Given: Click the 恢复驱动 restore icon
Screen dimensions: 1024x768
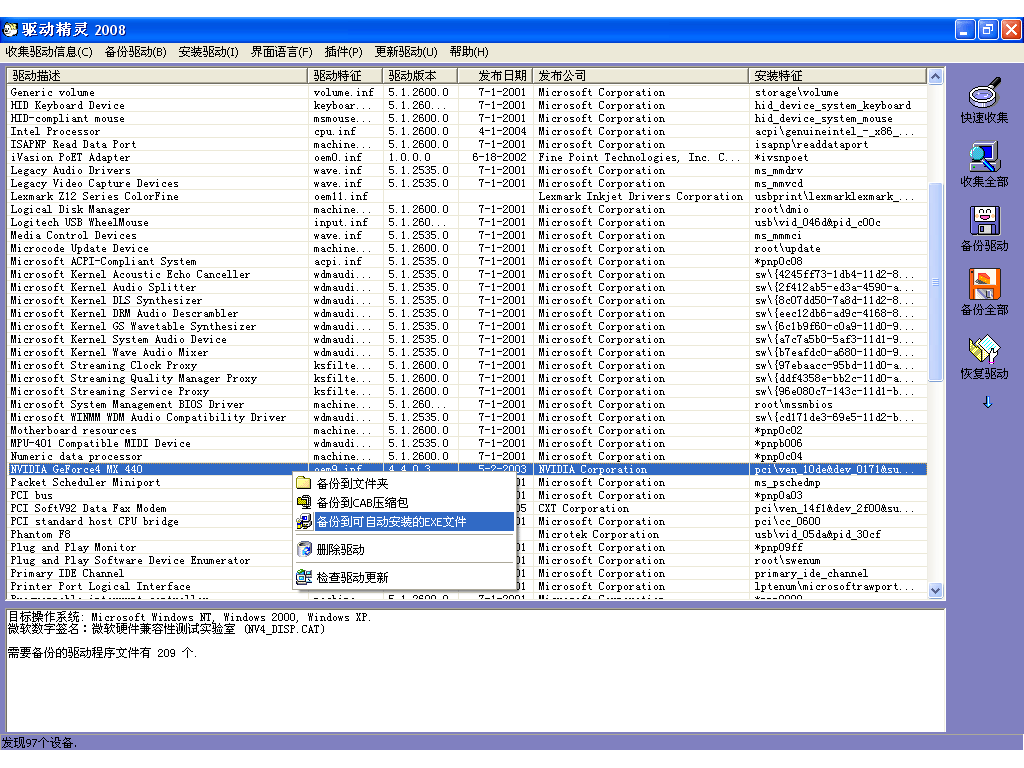Looking at the screenshot, I should coord(984,349).
